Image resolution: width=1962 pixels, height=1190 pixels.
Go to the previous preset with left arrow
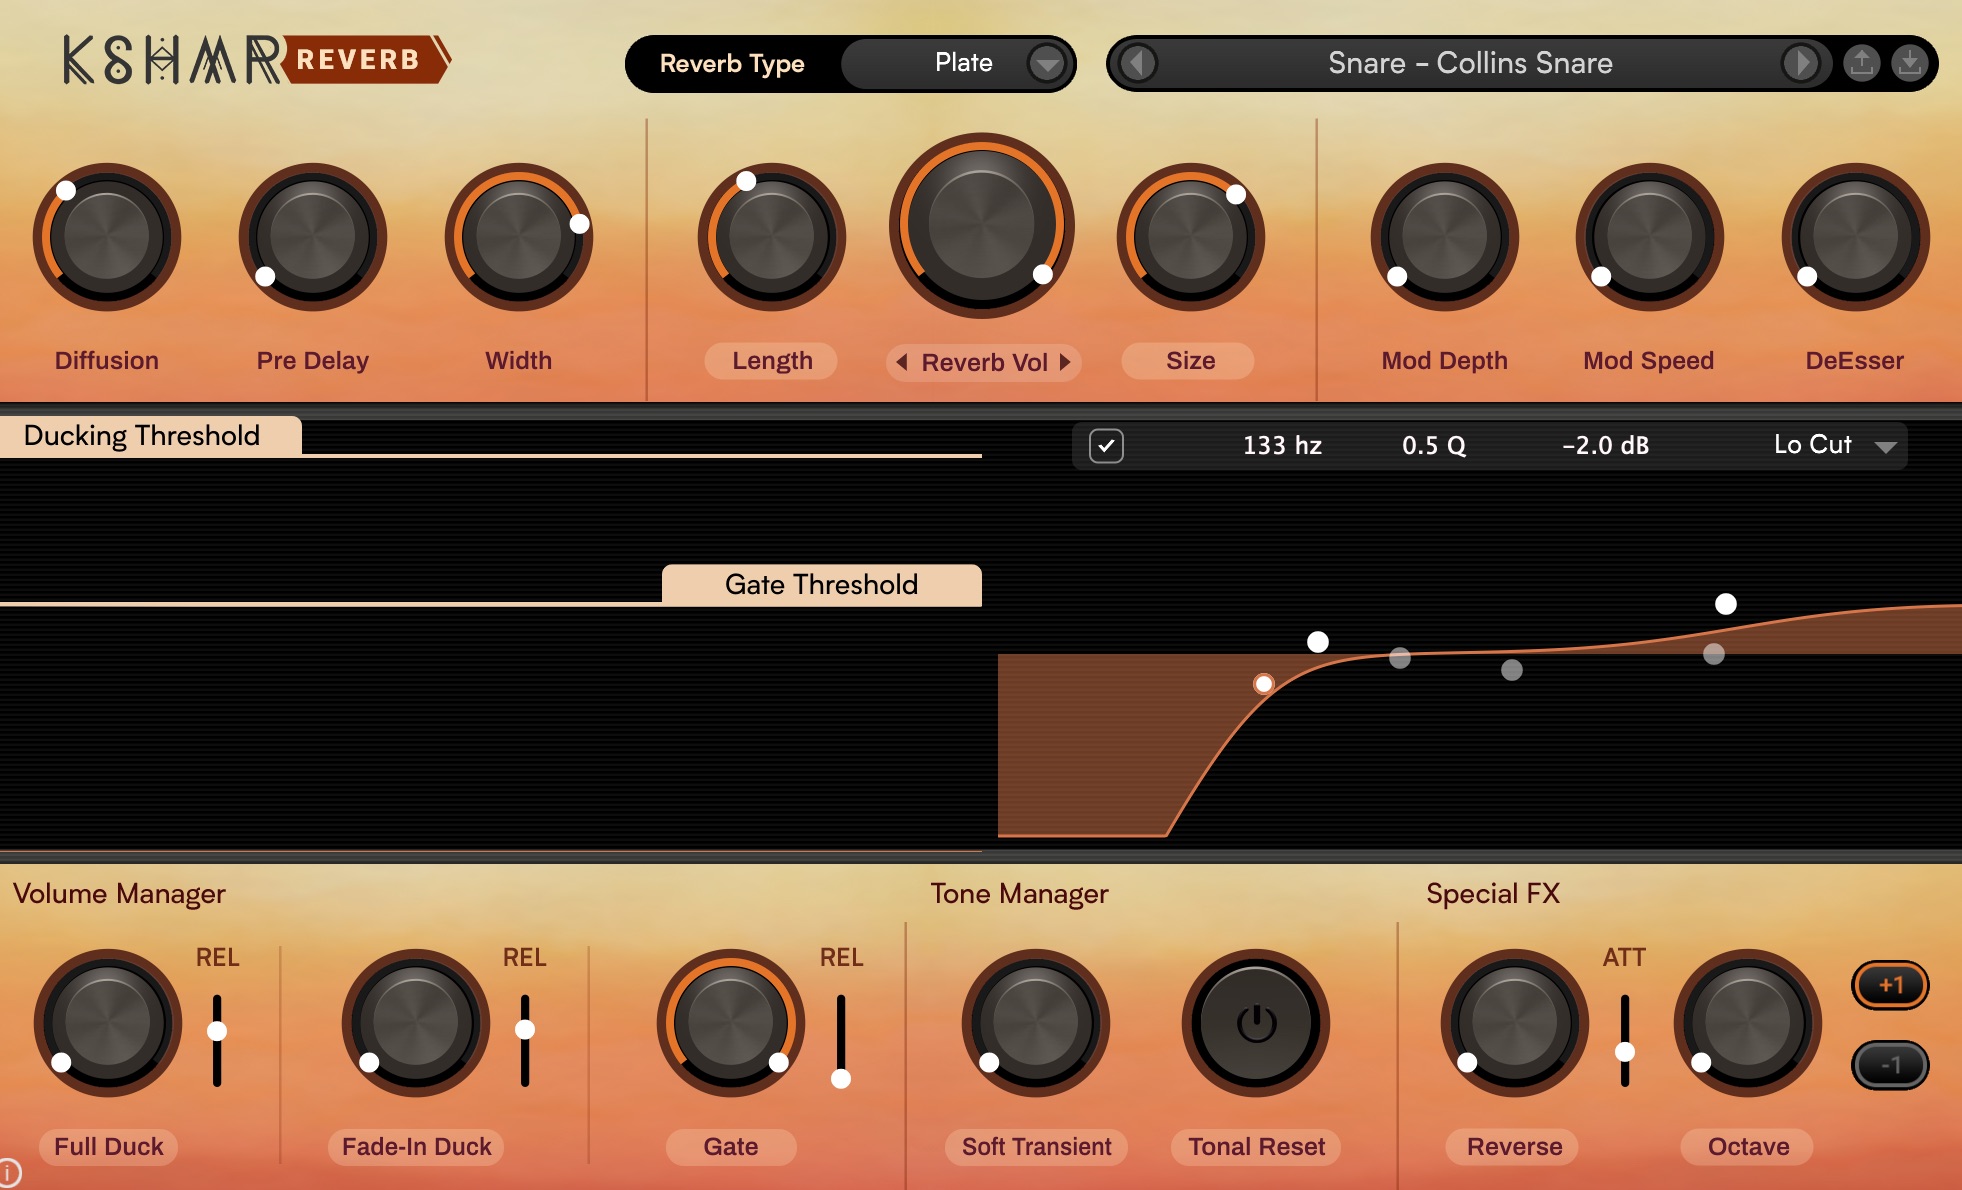(x=1137, y=63)
